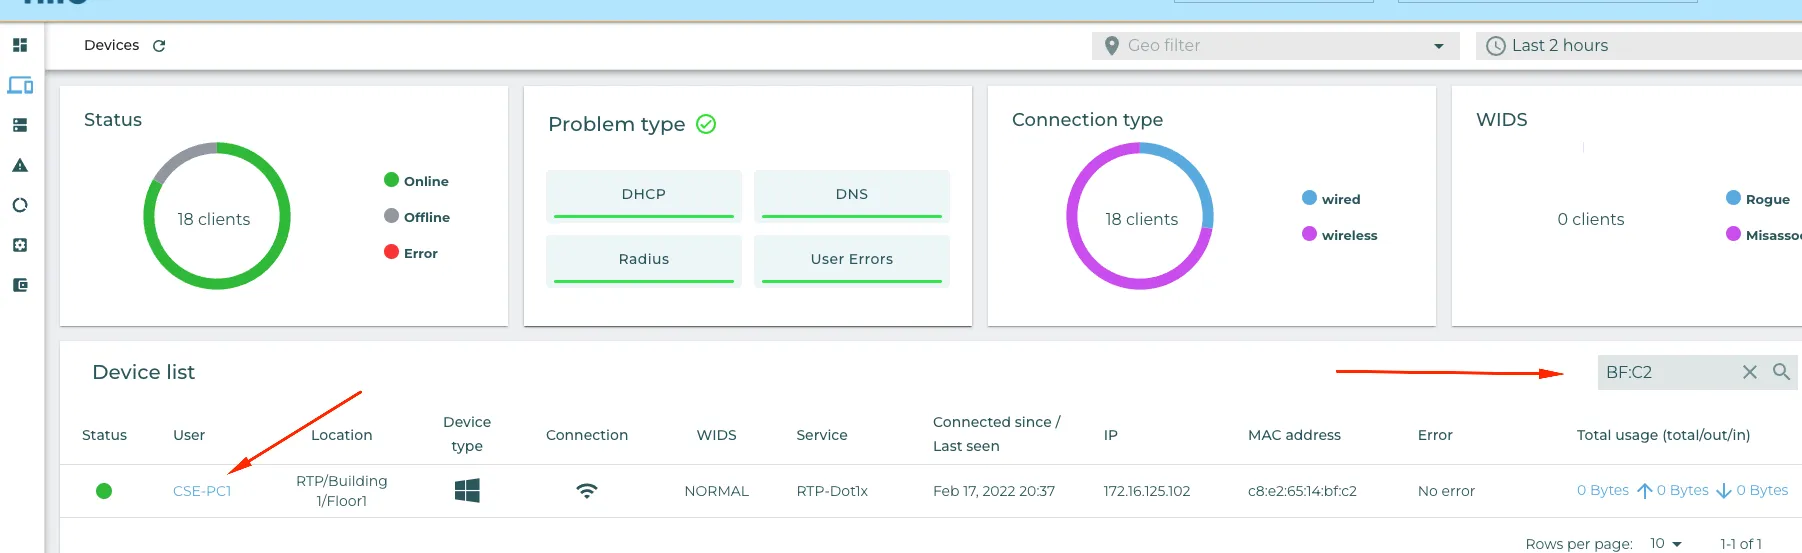Open the Geo filter dropdown
Screen dimensions: 1802x553
[1276, 46]
